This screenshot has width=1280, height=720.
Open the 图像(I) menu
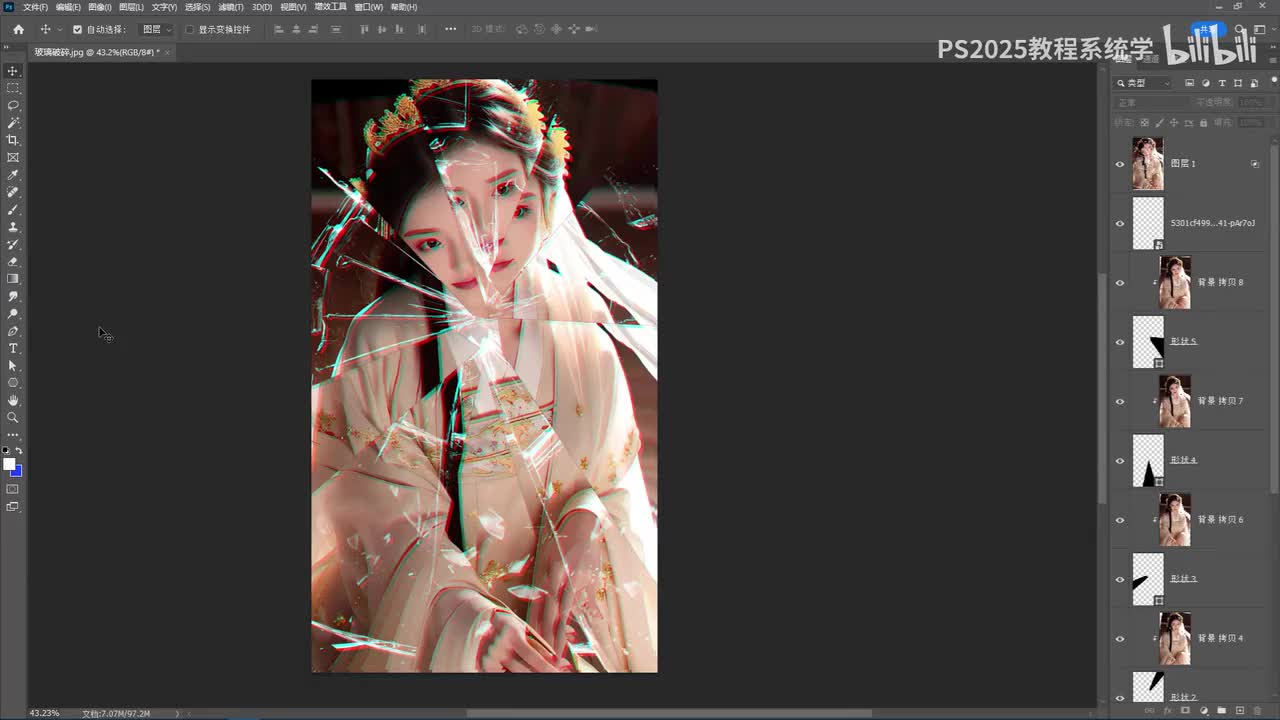pos(100,7)
